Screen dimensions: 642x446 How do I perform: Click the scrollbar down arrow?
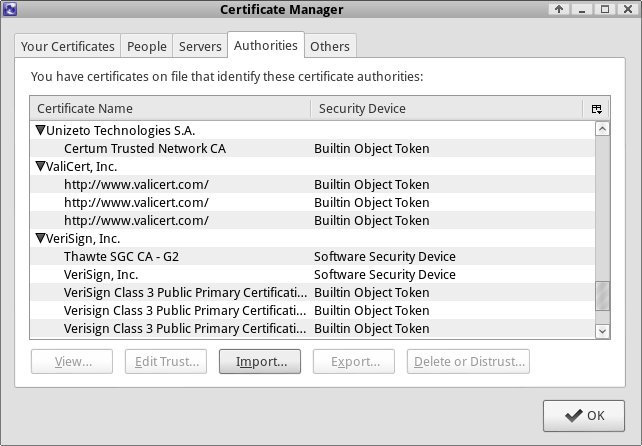[602, 331]
